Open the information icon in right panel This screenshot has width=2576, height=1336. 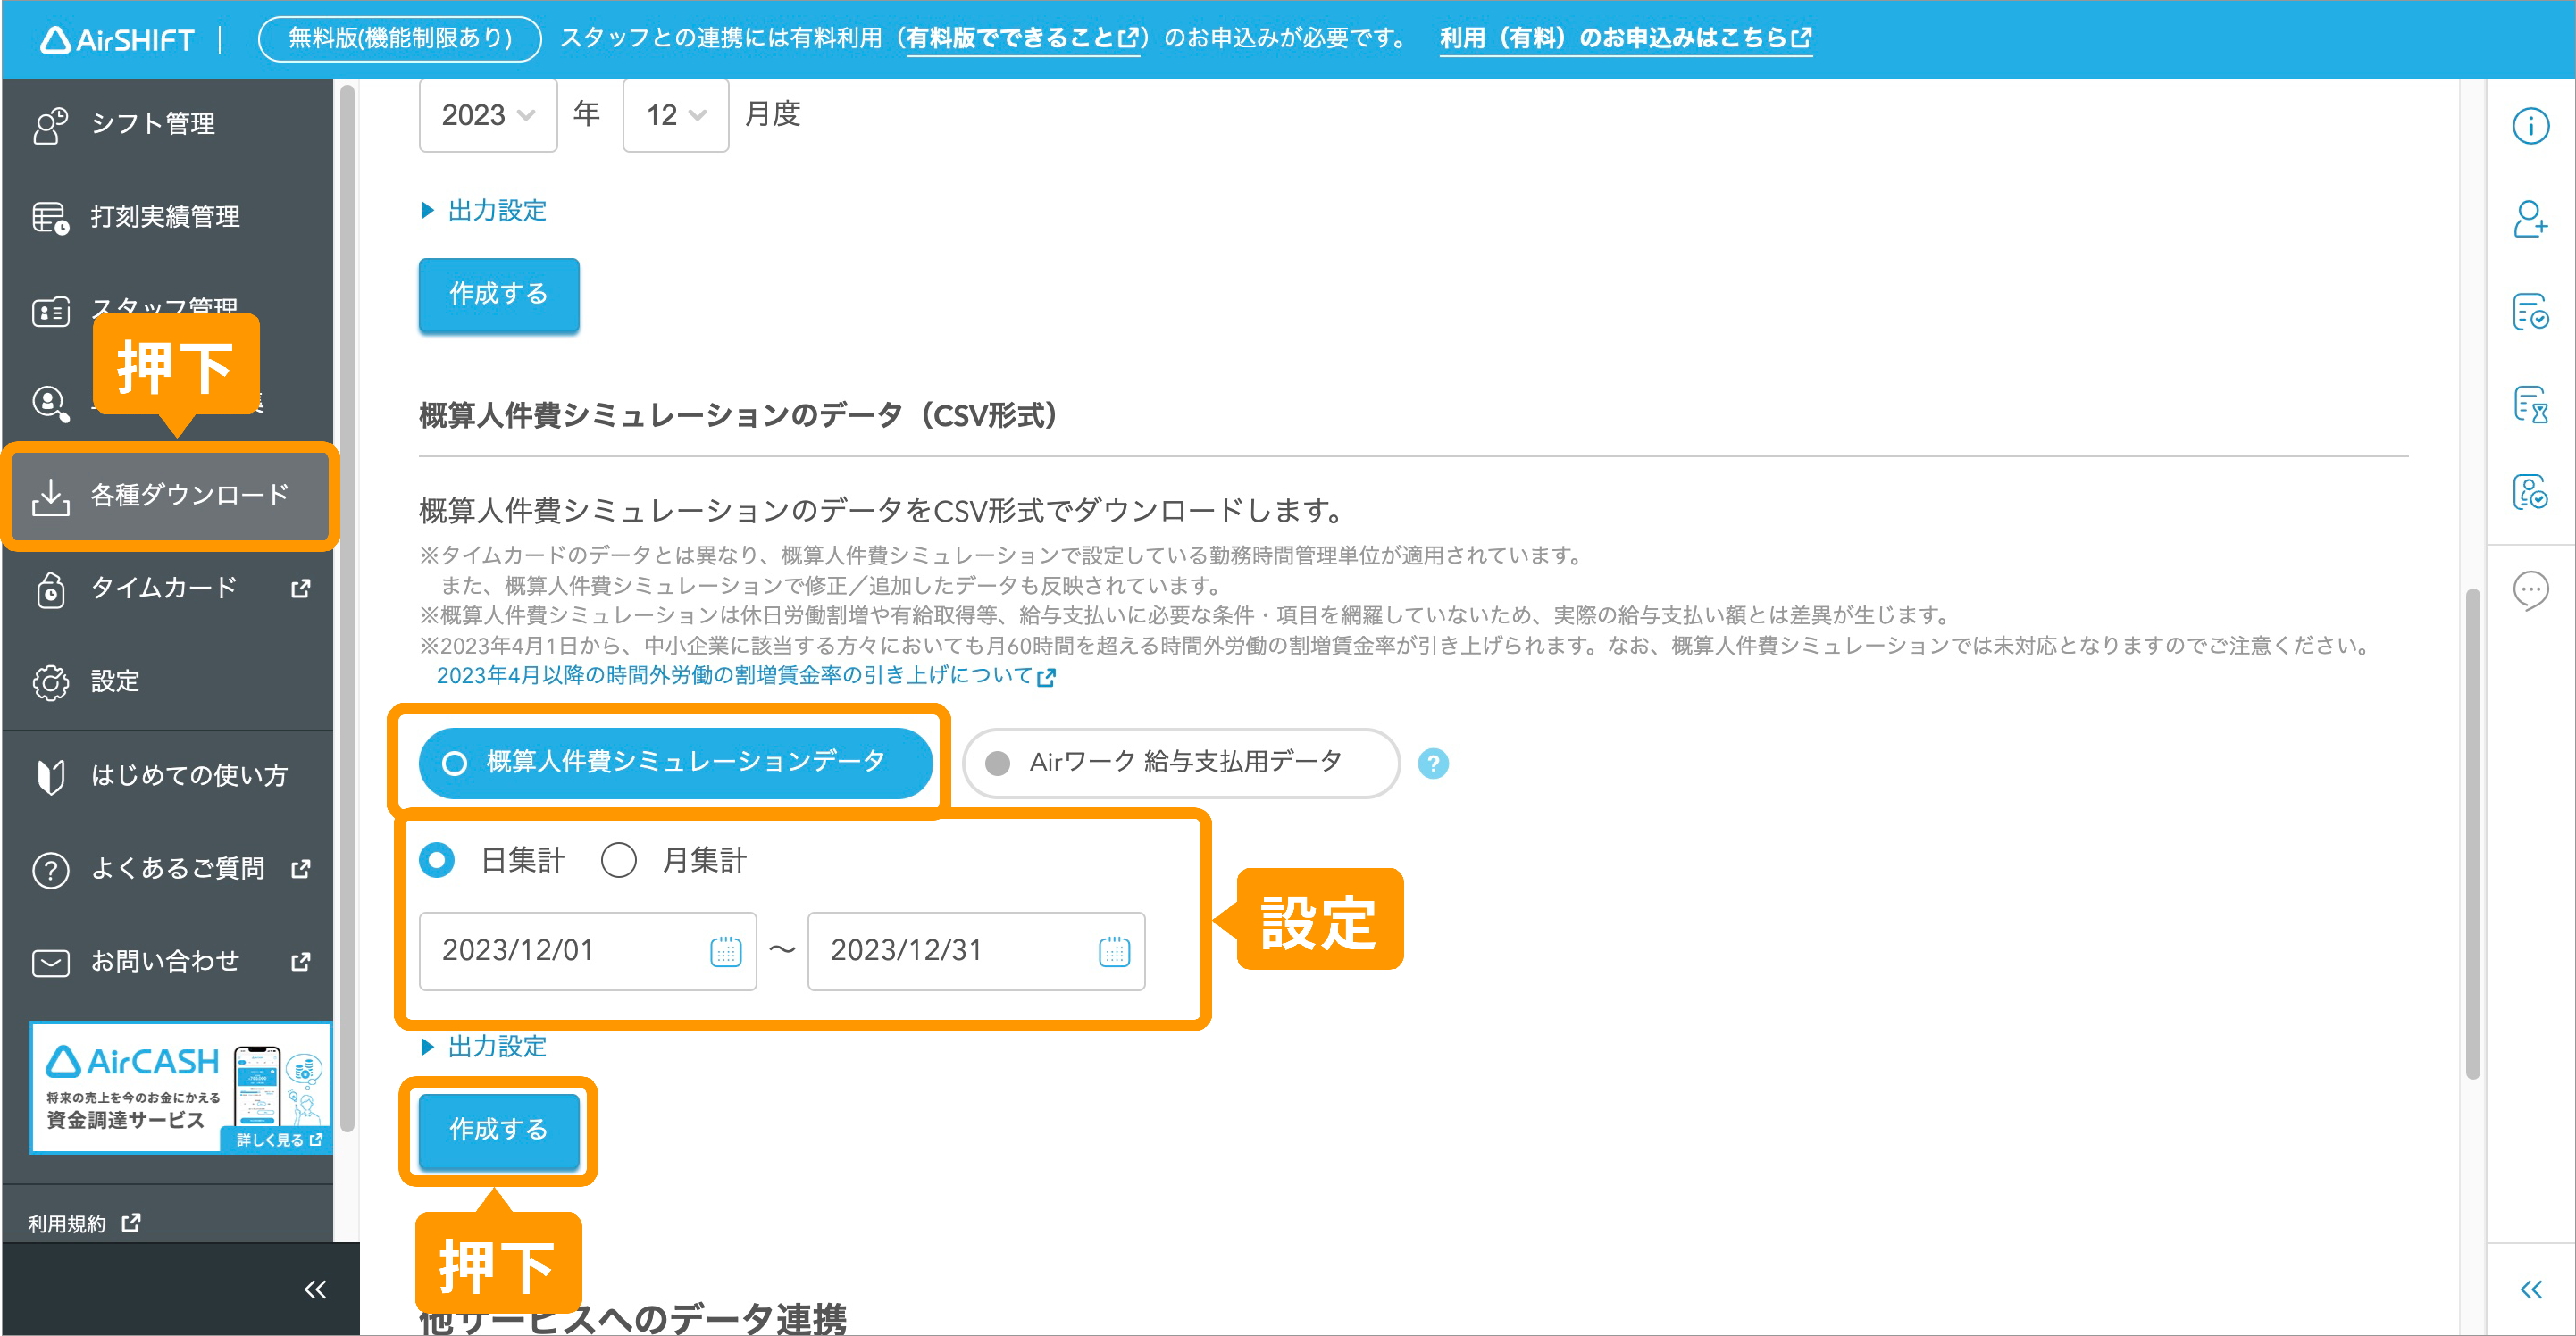pyautogui.click(x=2531, y=126)
